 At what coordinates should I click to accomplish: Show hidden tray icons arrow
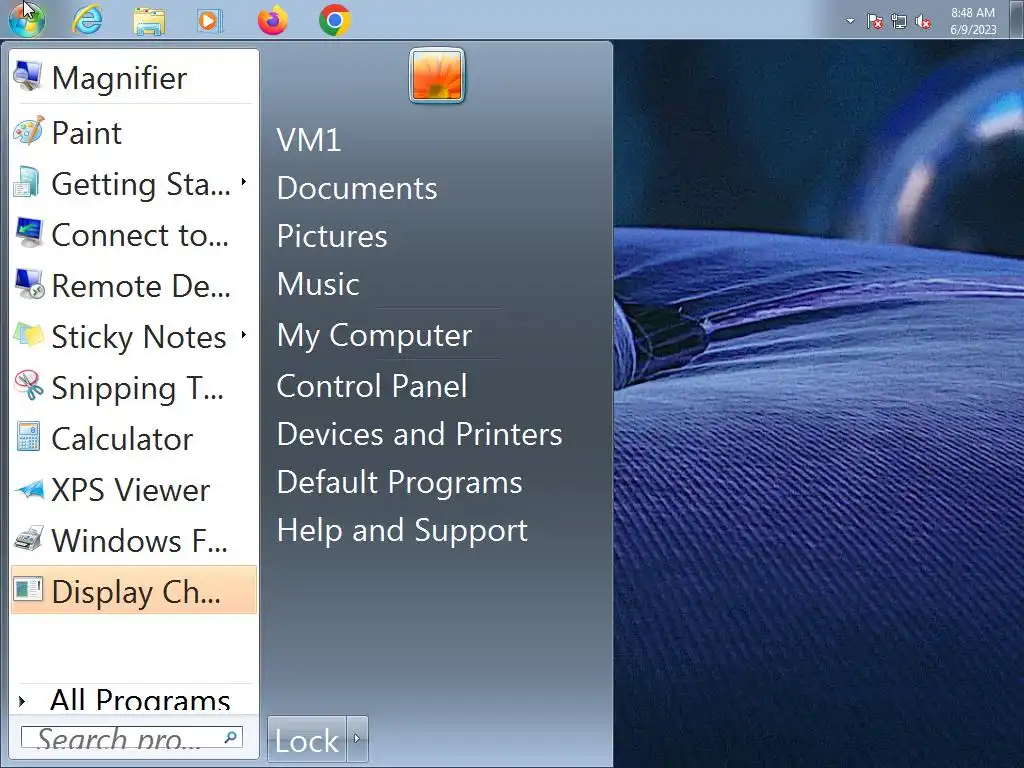coord(850,21)
